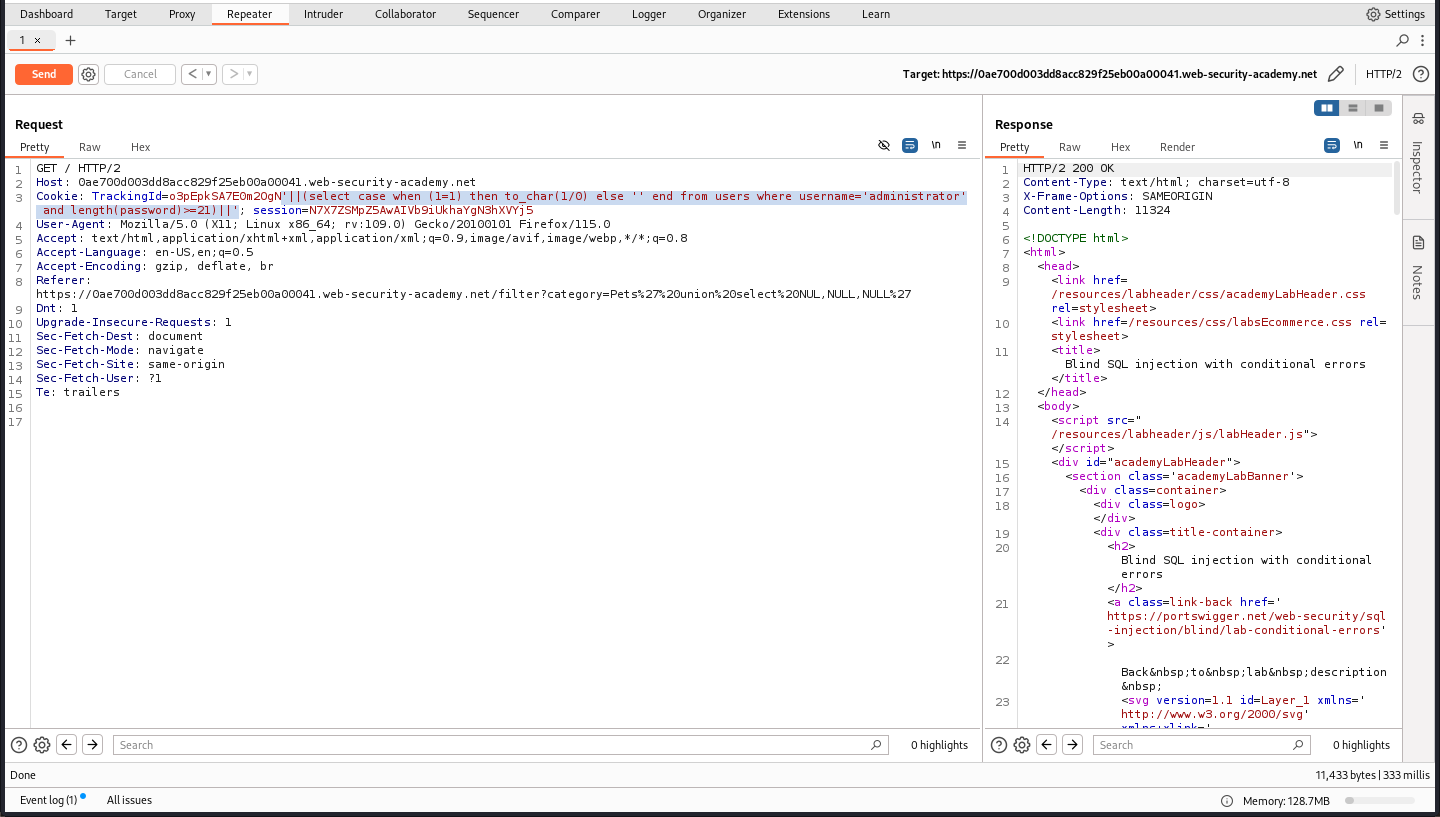Viewport: 1440px width, 817px height.
Task: Open the Logger tab
Action: (x=649, y=14)
